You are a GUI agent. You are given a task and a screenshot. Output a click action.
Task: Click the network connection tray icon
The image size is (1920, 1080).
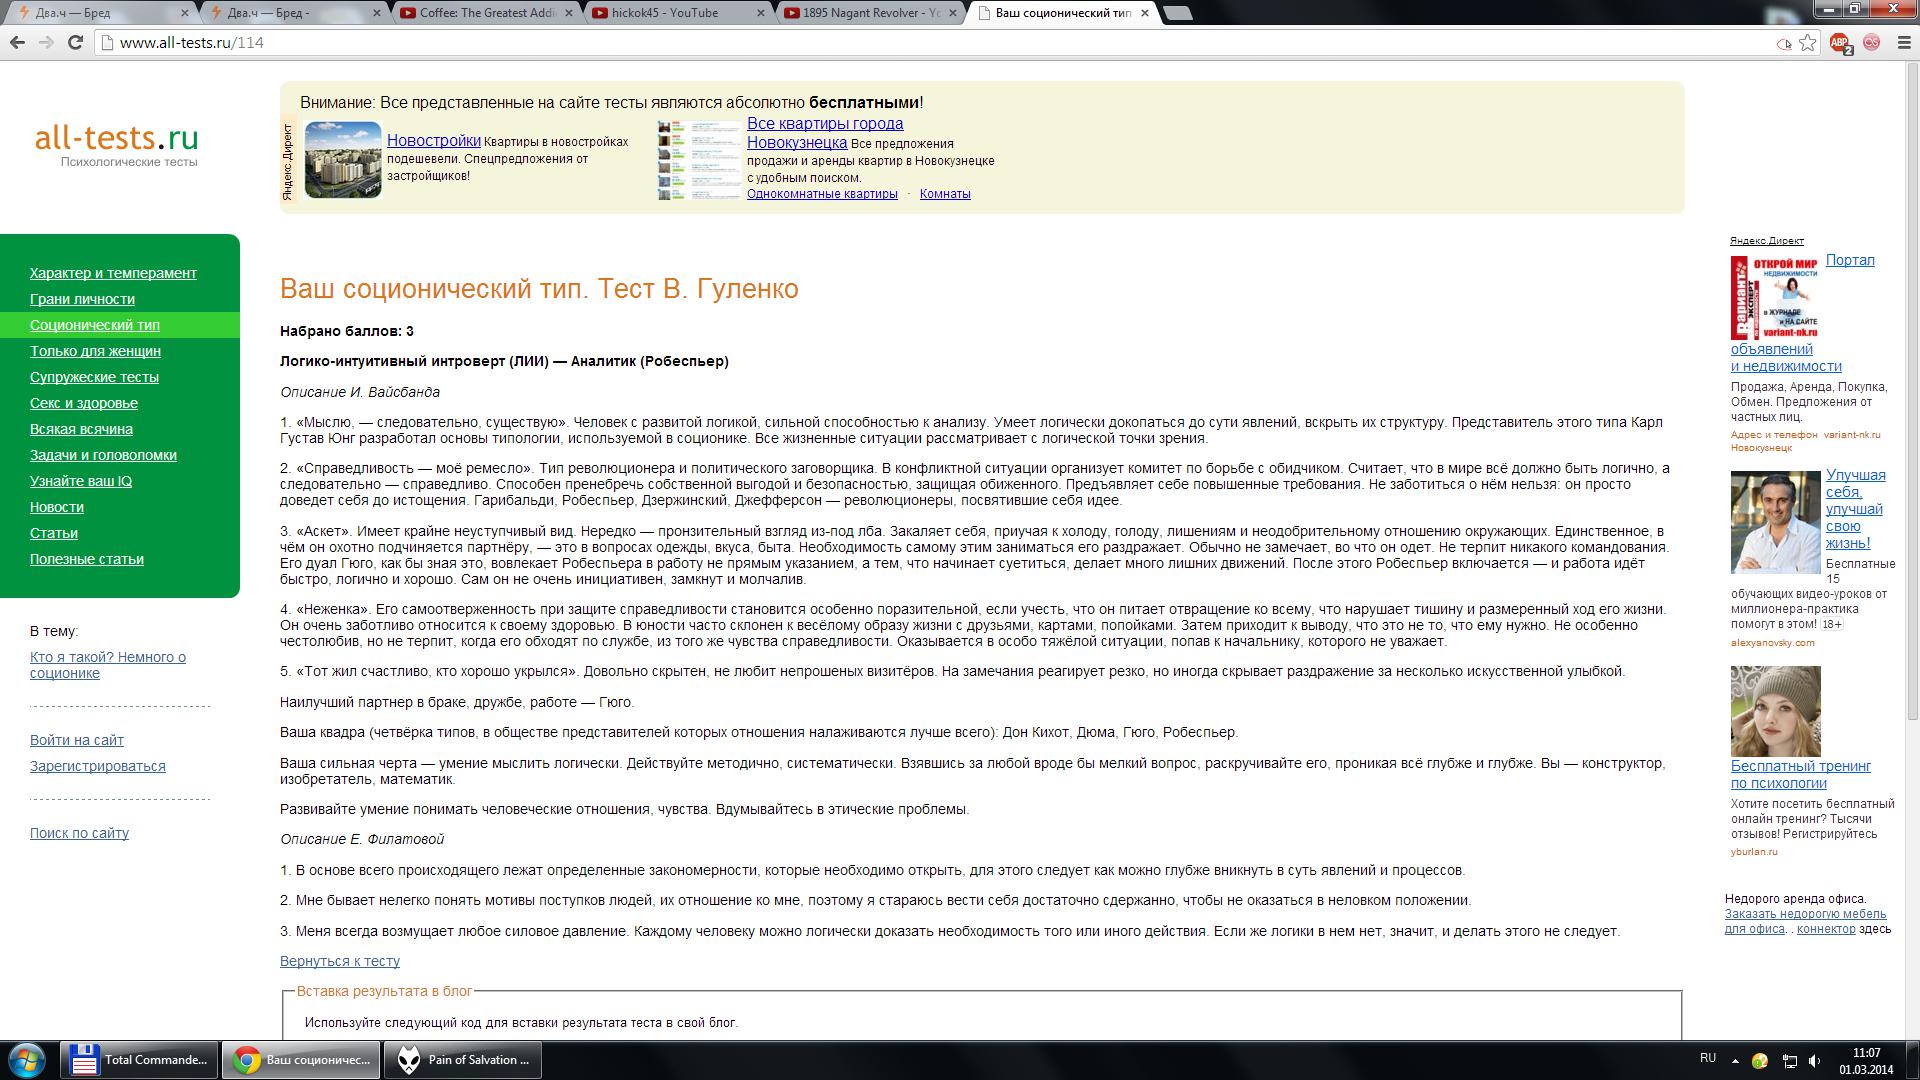tap(1789, 1060)
